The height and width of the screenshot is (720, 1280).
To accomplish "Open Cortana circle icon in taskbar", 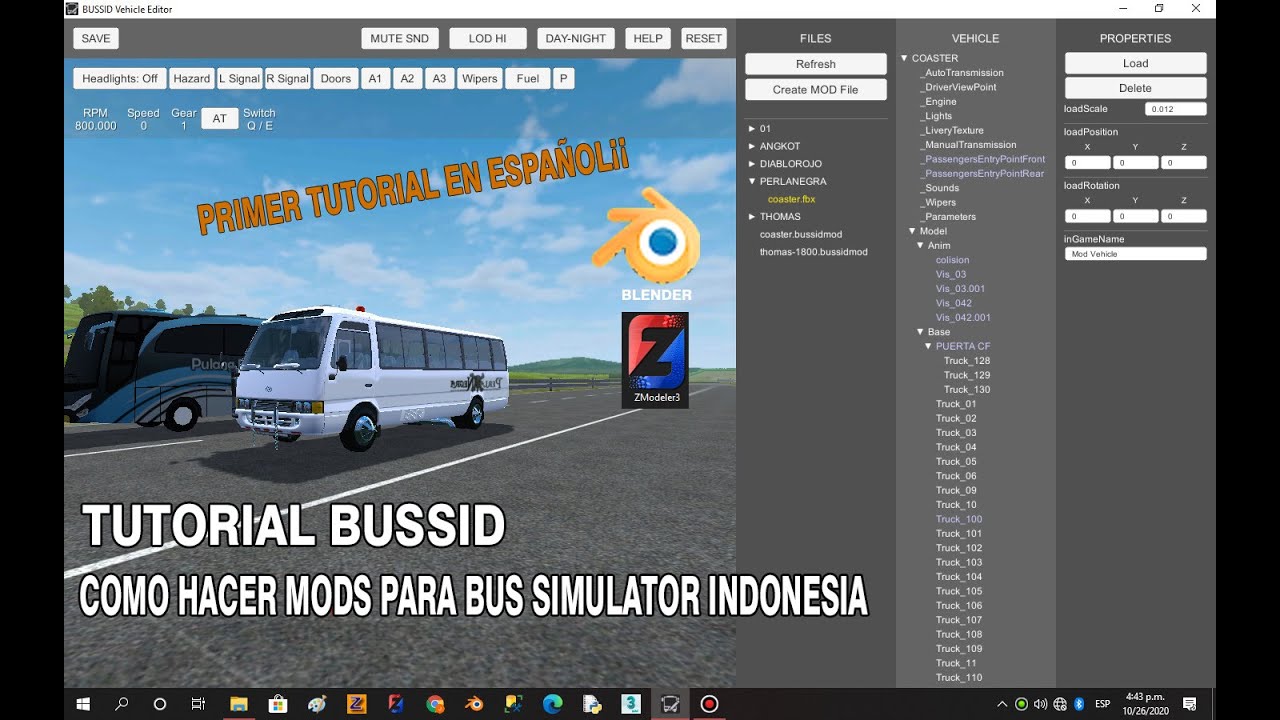I will pos(159,704).
